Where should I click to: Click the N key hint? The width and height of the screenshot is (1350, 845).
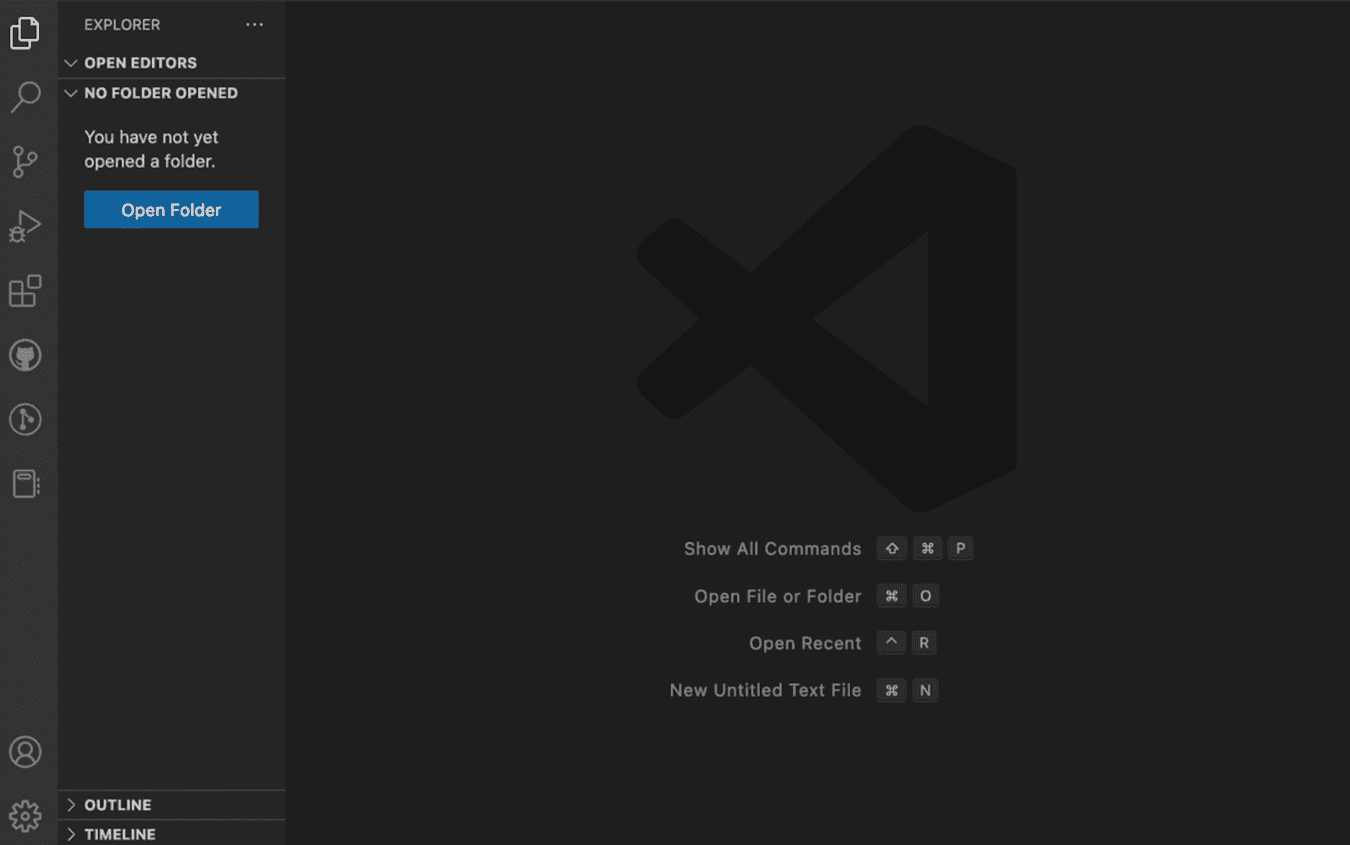click(925, 690)
